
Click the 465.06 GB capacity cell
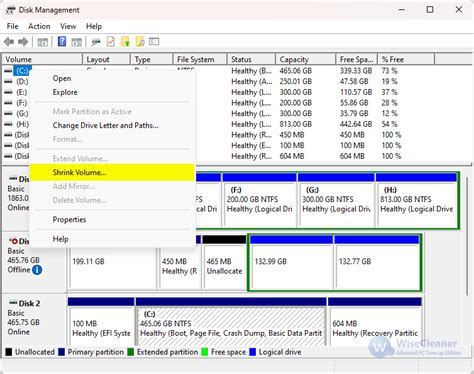pos(296,71)
